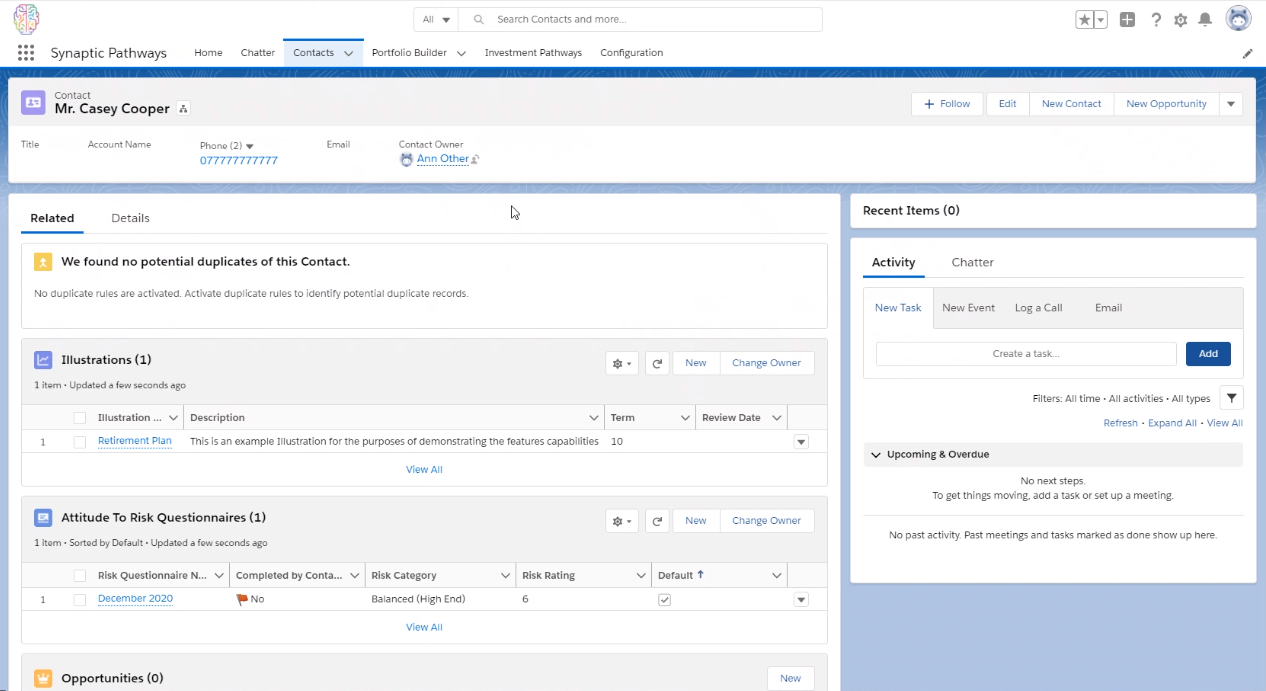Click the Opportunities crown icon

[43, 678]
